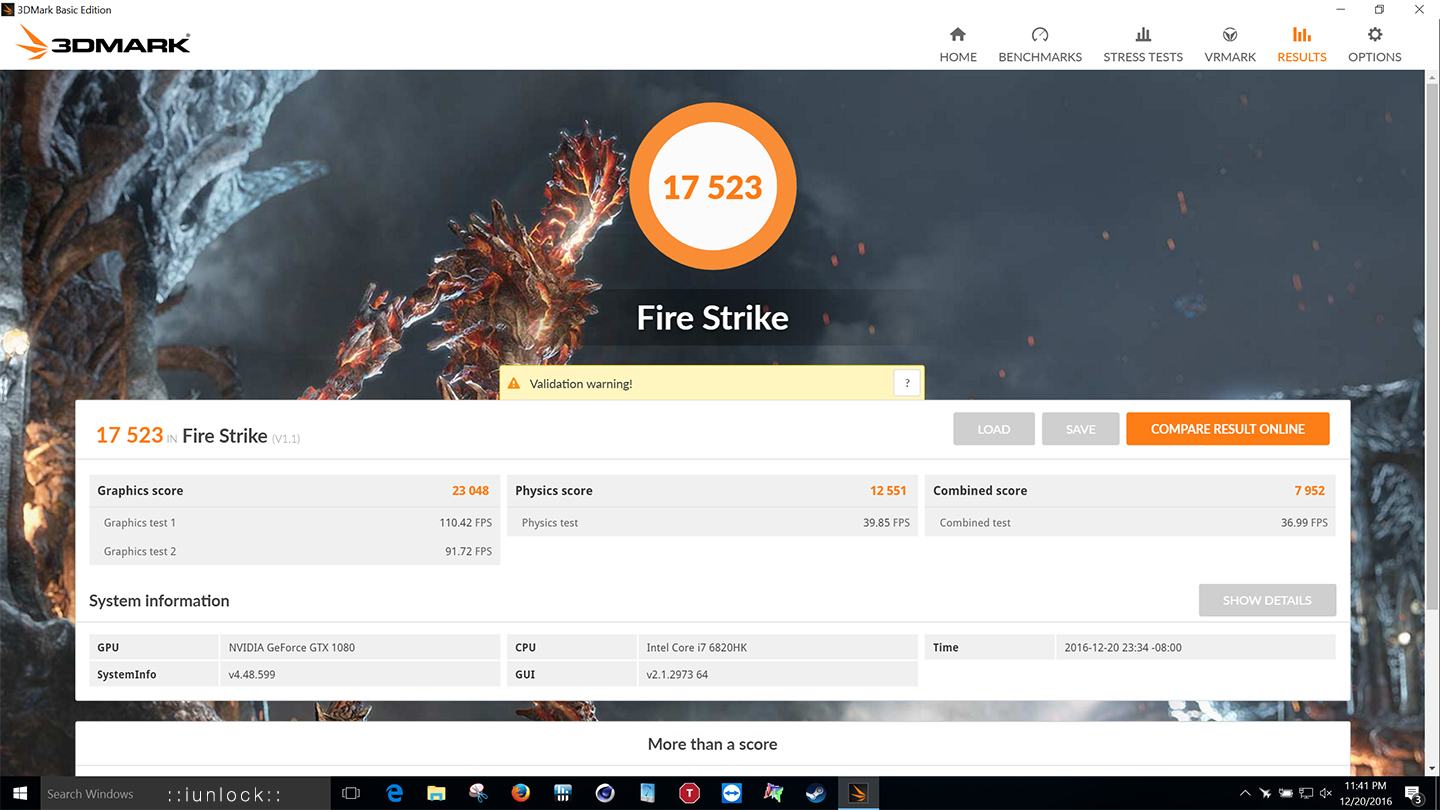The height and width of the screenshot is (810, 1440).
Task: Click the SAVE button
Action: pyautogui.click(x=1081, y=429)
